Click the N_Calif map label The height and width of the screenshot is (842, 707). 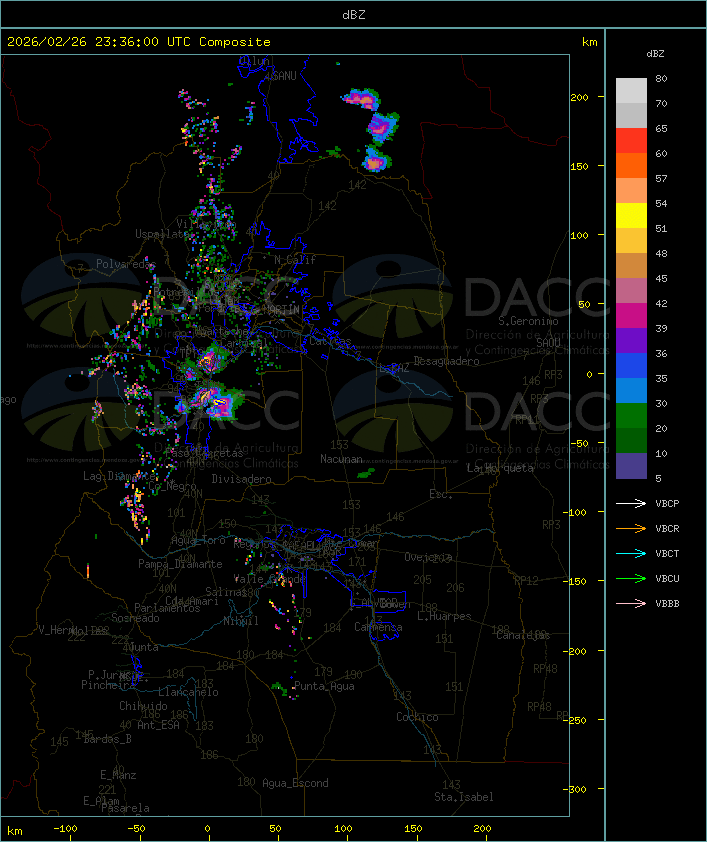tap(295, 259)
